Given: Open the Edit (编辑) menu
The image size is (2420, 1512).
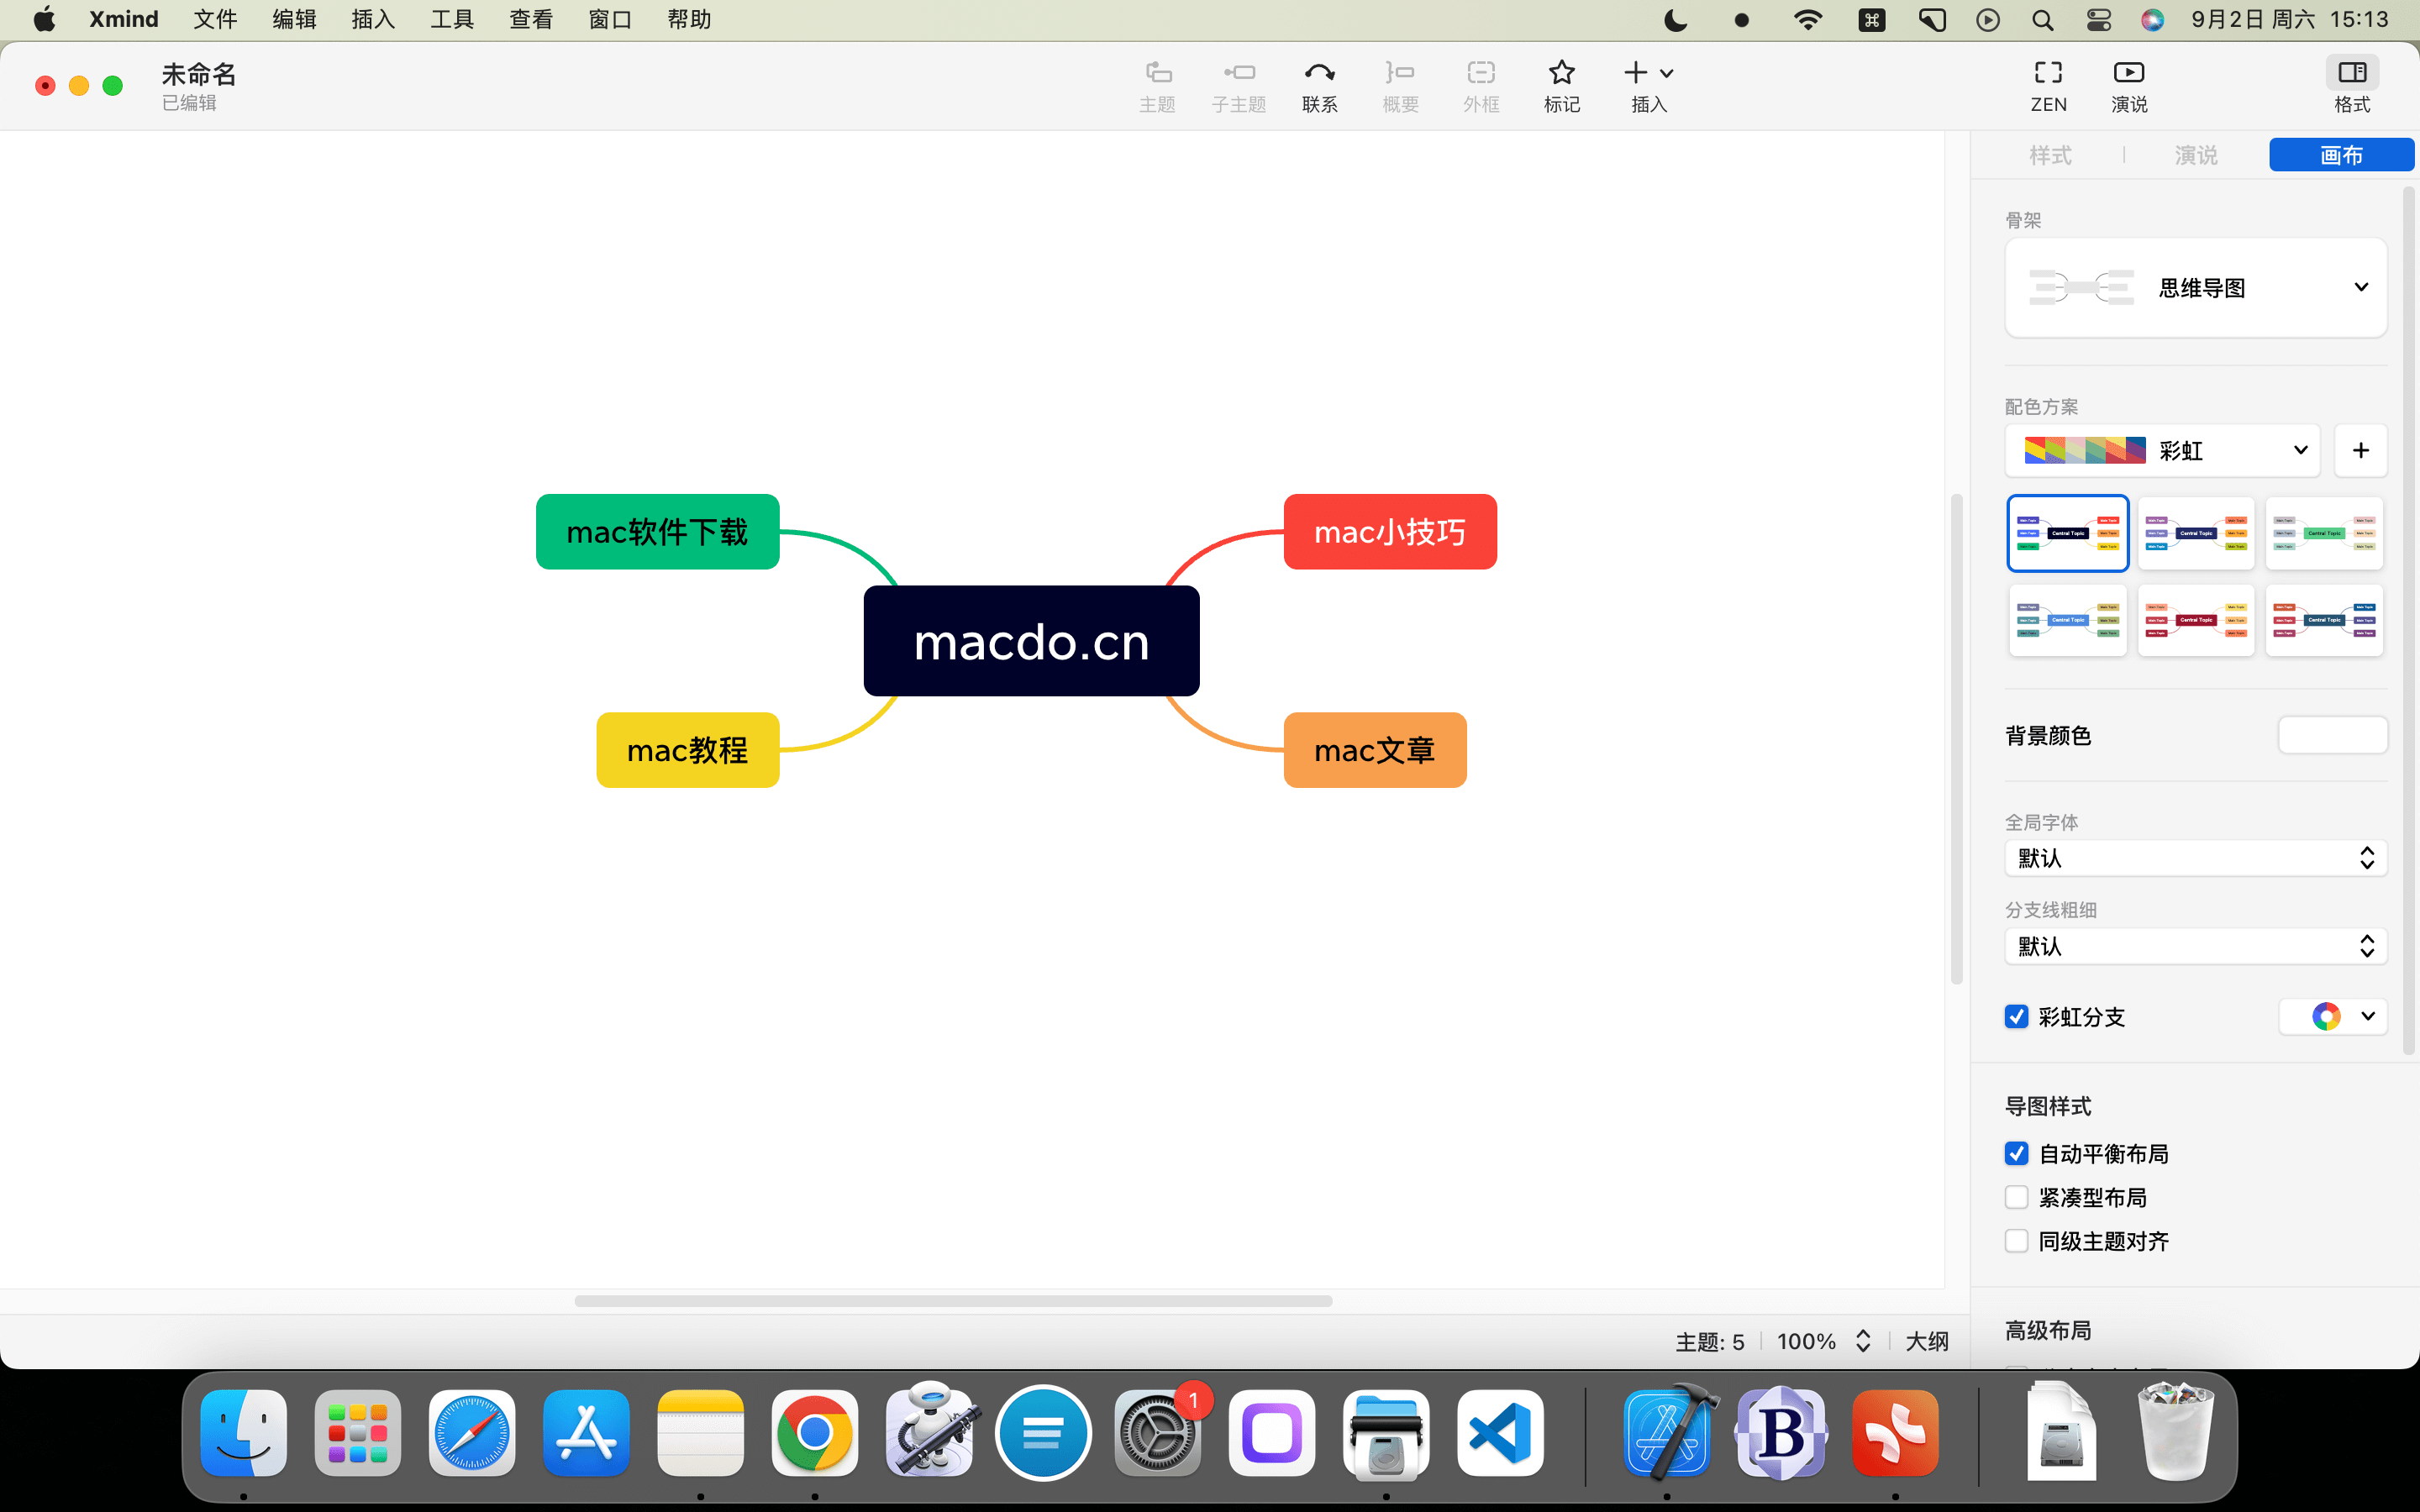Looking at the screenshot, I should 294,20.
